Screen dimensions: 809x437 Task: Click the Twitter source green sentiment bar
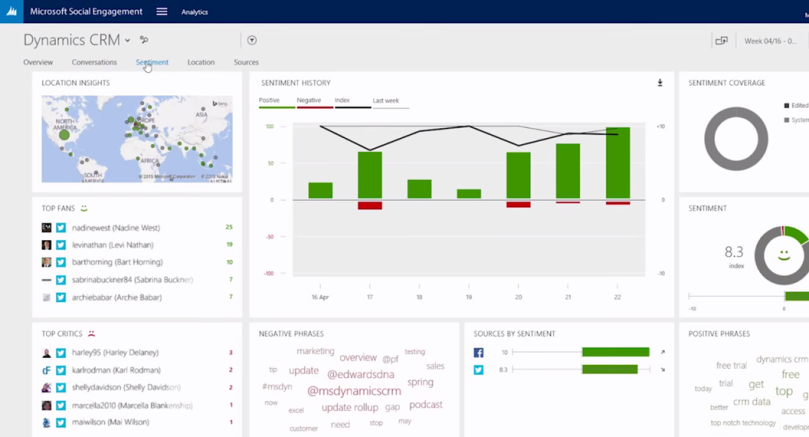point(610,369)
